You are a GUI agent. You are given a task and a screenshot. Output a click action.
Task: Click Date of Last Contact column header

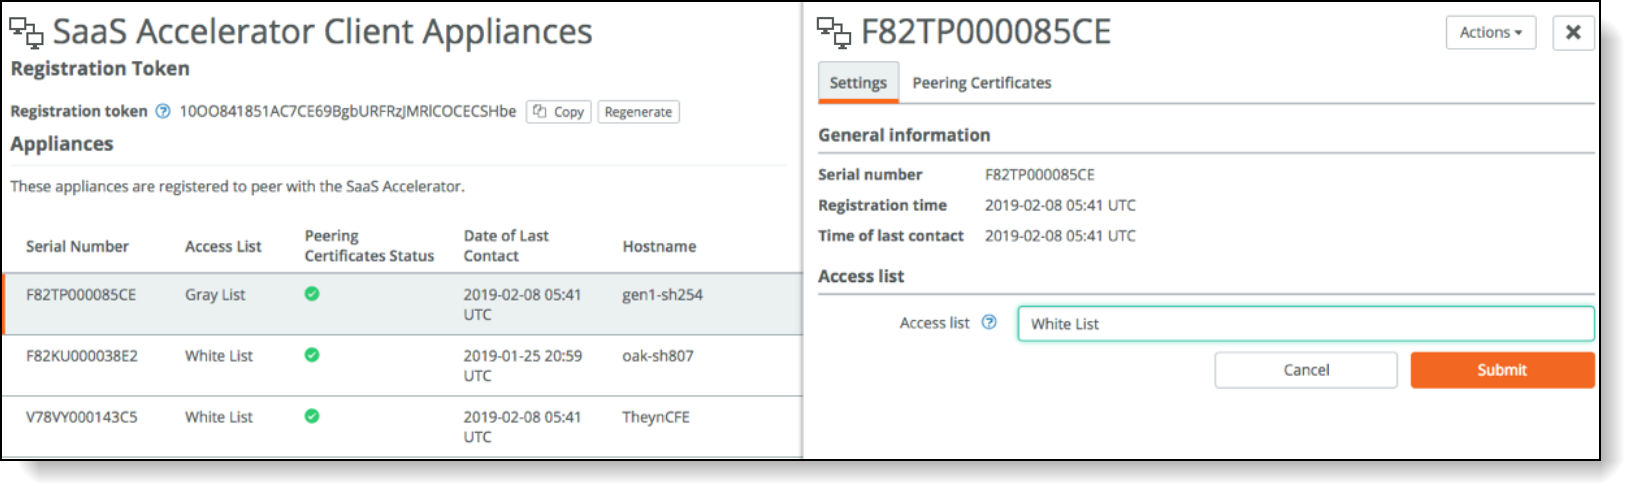pyautogui.click(x=506, y=246)
